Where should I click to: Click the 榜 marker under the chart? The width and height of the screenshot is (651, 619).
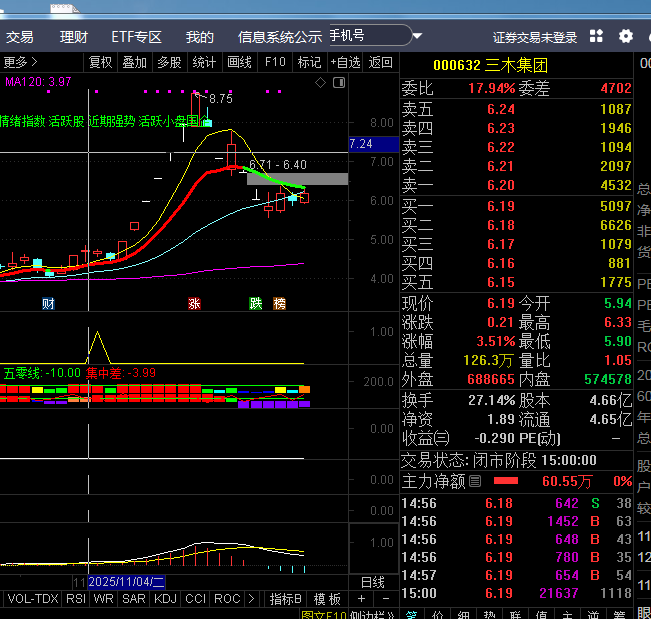click(x=280, y=303)
